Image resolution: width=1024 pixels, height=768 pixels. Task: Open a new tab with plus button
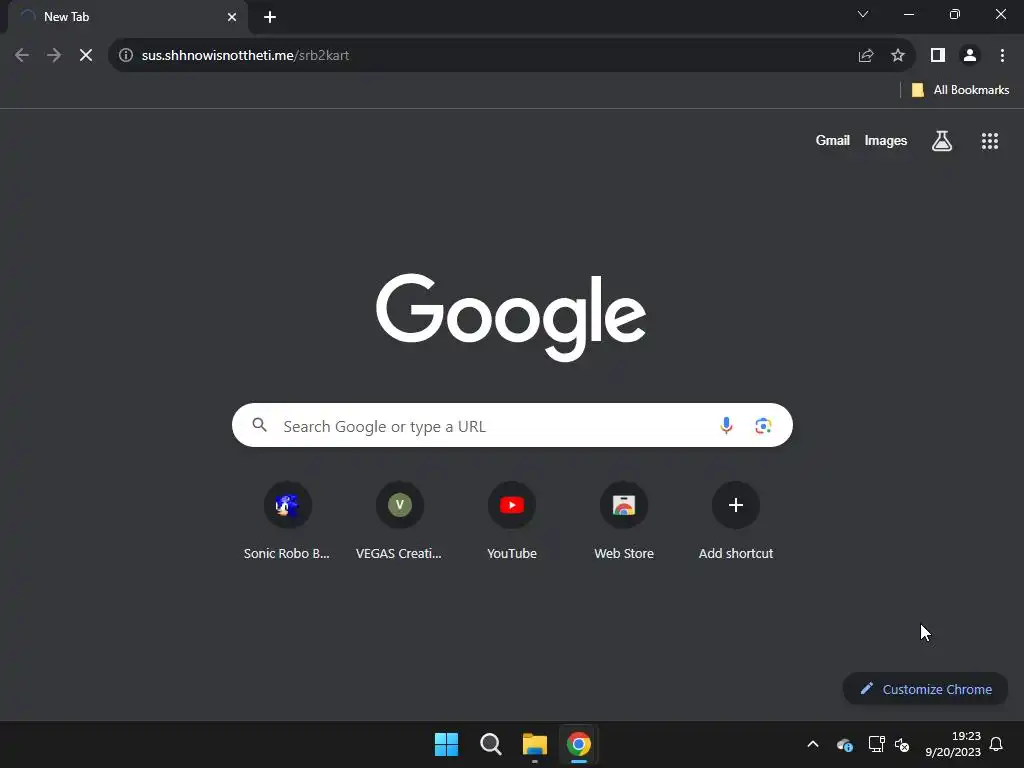[270, 17]
